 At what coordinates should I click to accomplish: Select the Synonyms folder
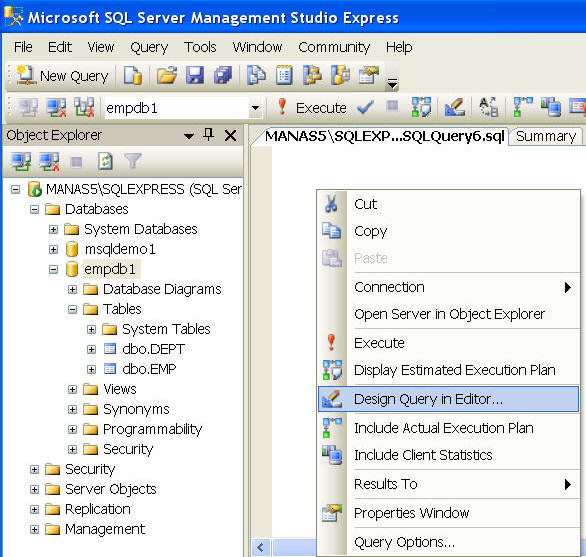tap(136, 409)
